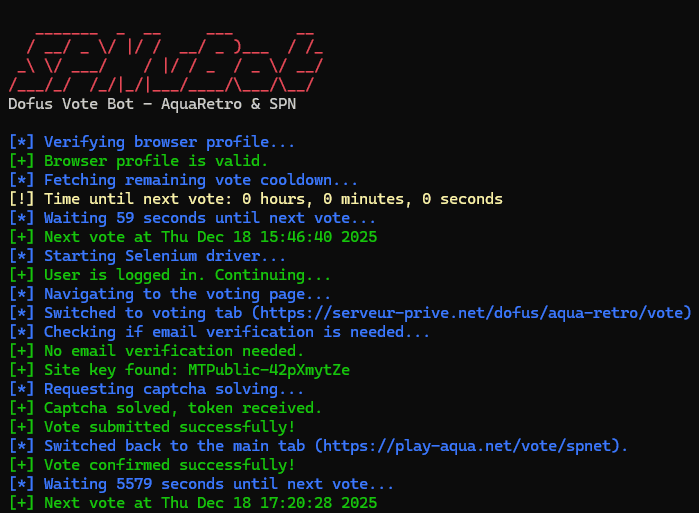Click the 'User is logged in. Continuing...' line
The image size is (699, 513).
tap(170, 275)
